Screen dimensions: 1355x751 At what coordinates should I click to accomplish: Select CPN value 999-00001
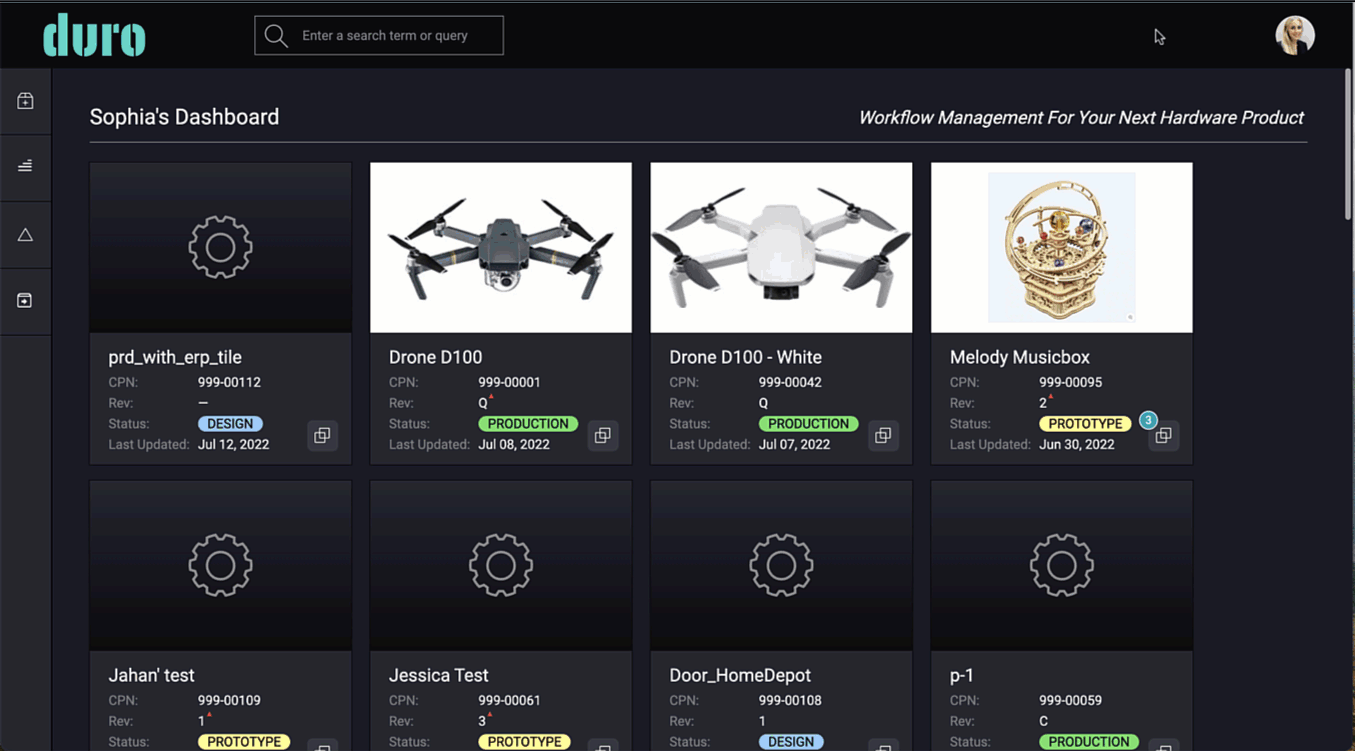click(x=509, y=382)
